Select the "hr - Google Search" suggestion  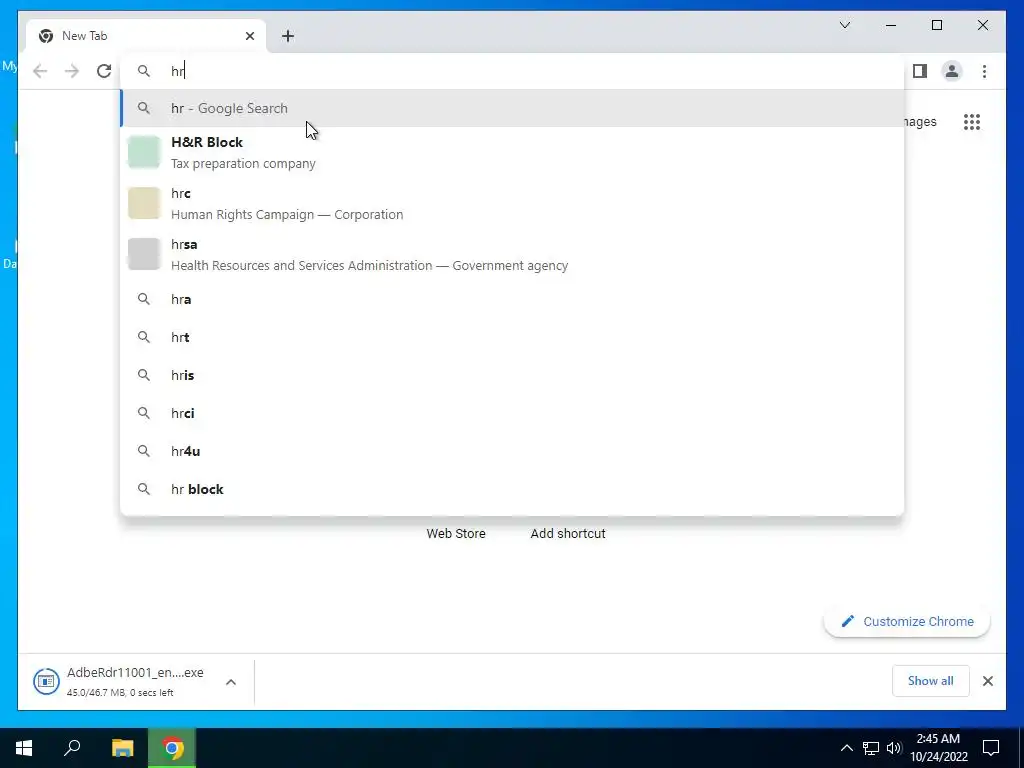click(x=513, y=108)
